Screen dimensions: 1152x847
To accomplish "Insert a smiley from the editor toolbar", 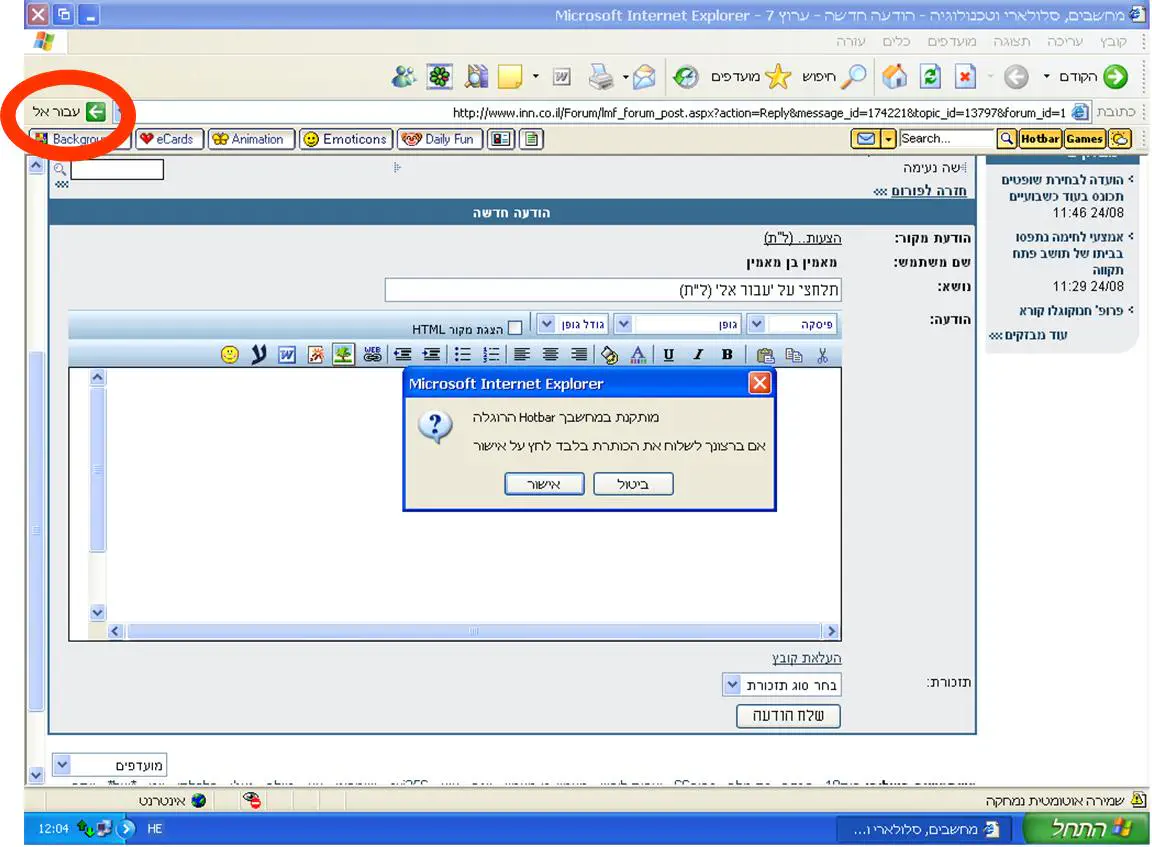I will click(x=230, y=354).
